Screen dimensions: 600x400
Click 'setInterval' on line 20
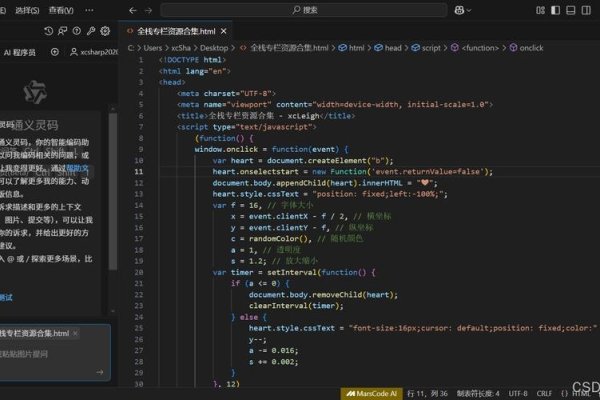point(292,273)
